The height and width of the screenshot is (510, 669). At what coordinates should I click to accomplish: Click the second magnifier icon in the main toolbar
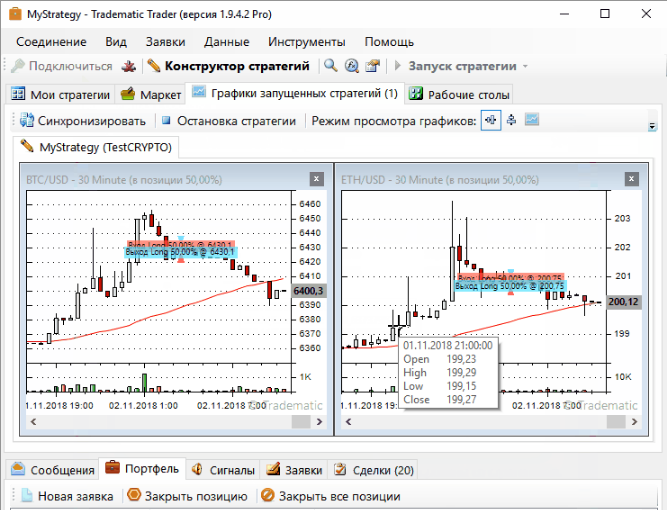coord(351,66)
